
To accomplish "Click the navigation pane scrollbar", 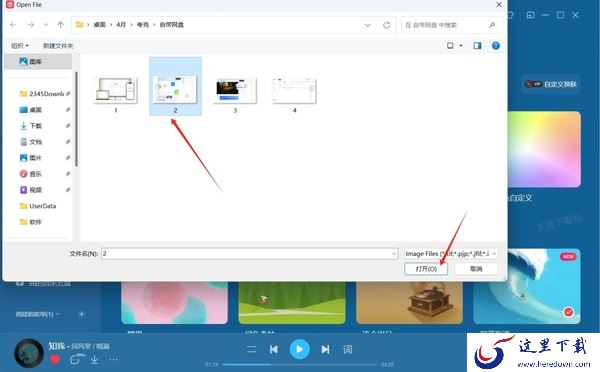I will tap(77, 119).
